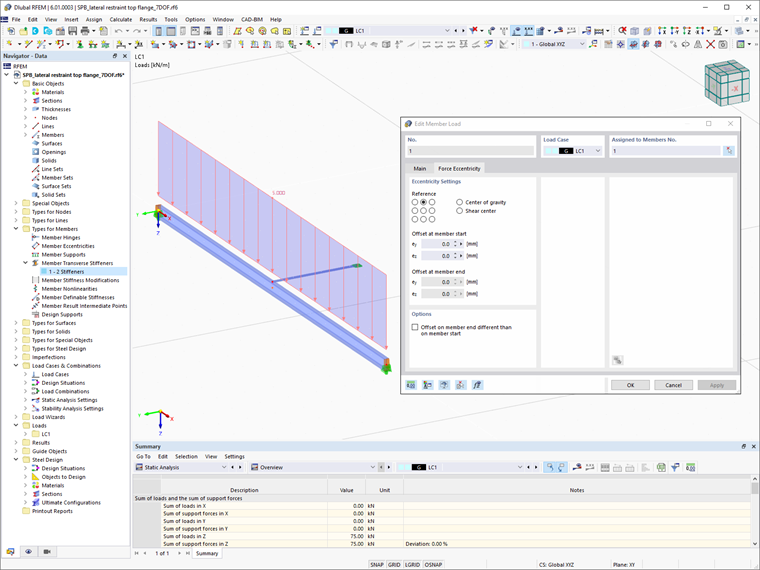Select the bottom-right reference point radio button

pos(432,220)
